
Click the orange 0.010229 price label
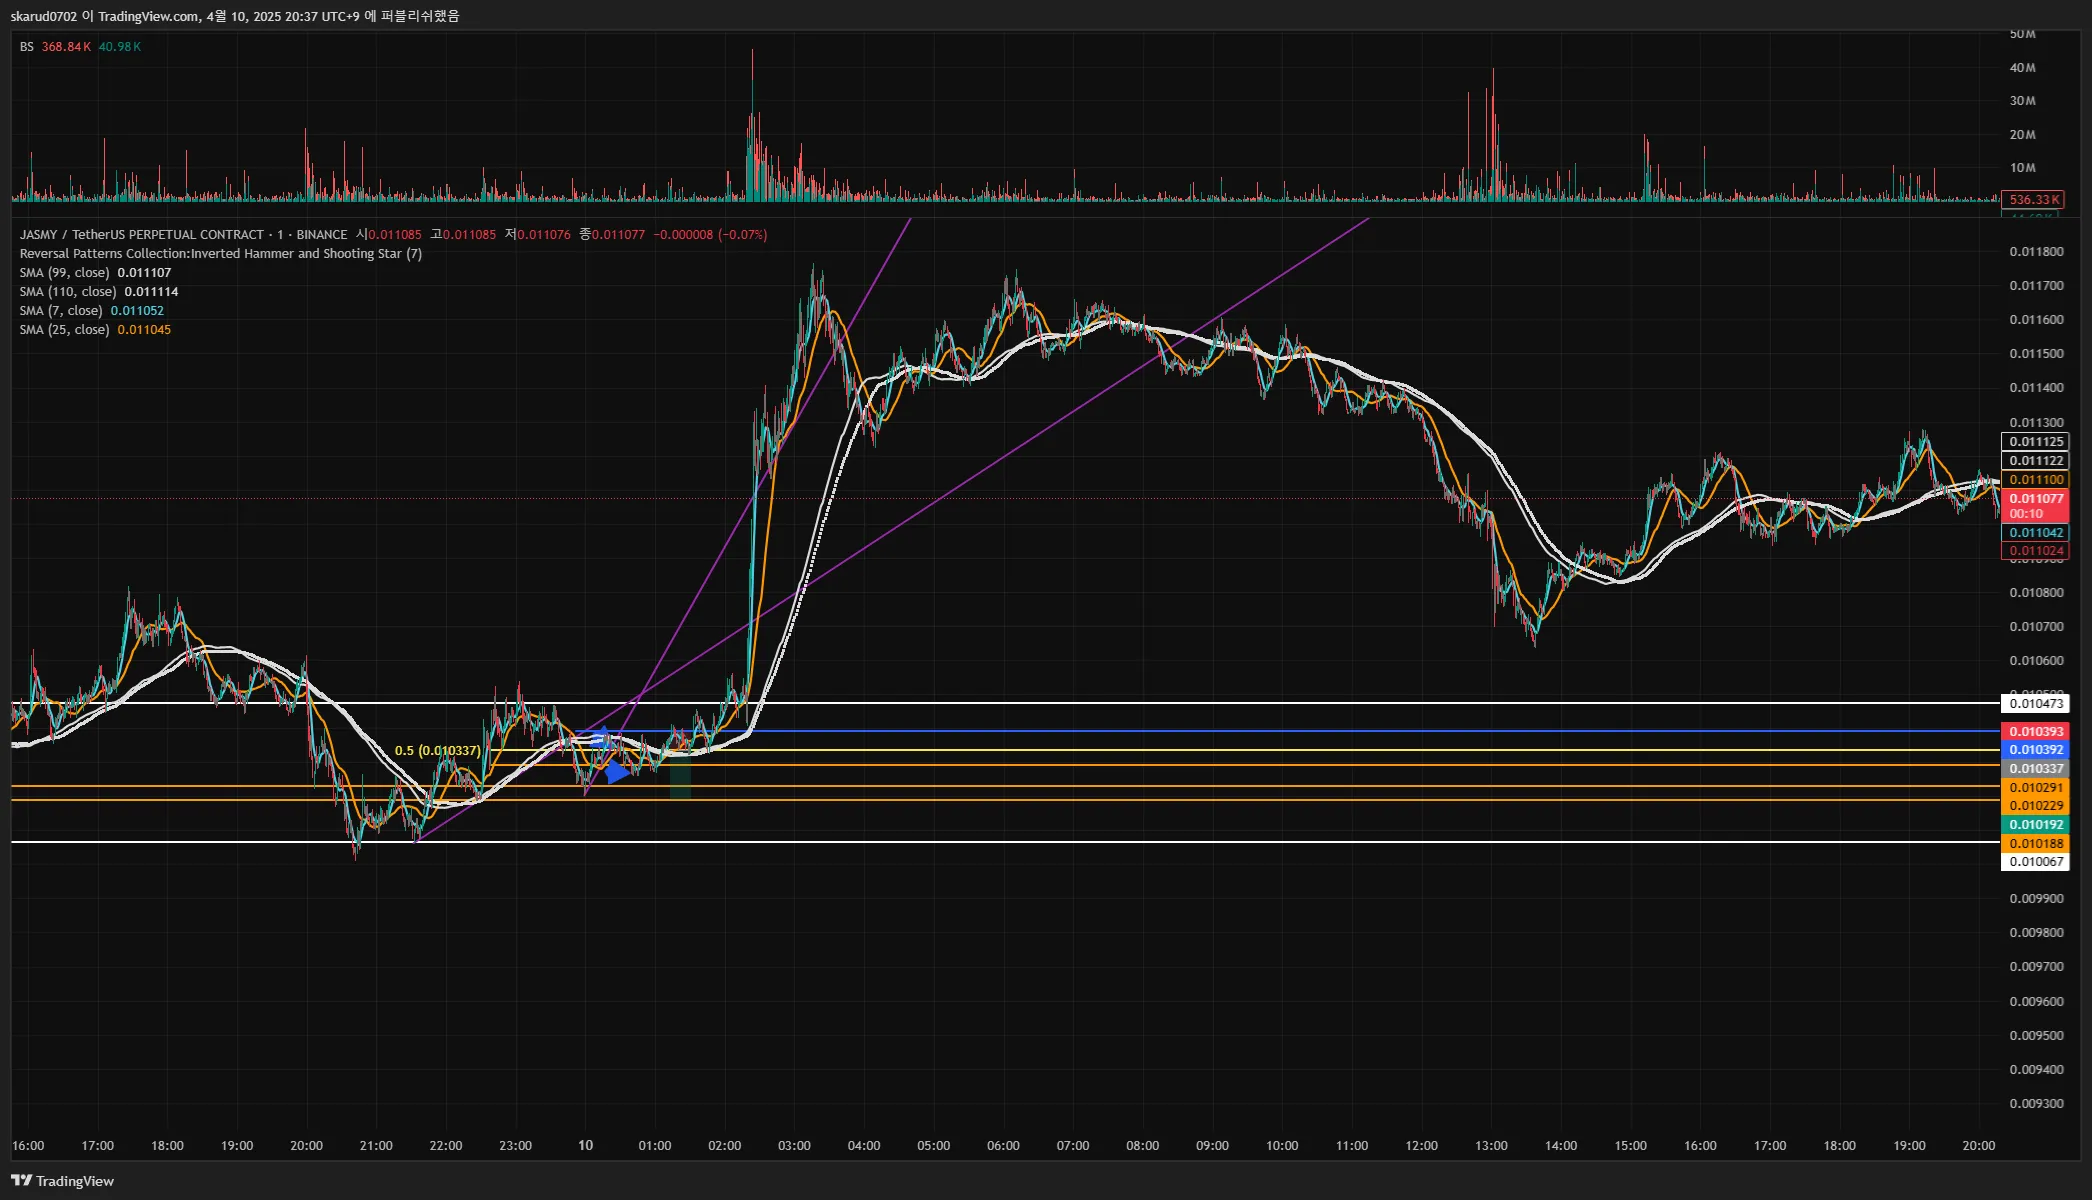coord(2035,805)
